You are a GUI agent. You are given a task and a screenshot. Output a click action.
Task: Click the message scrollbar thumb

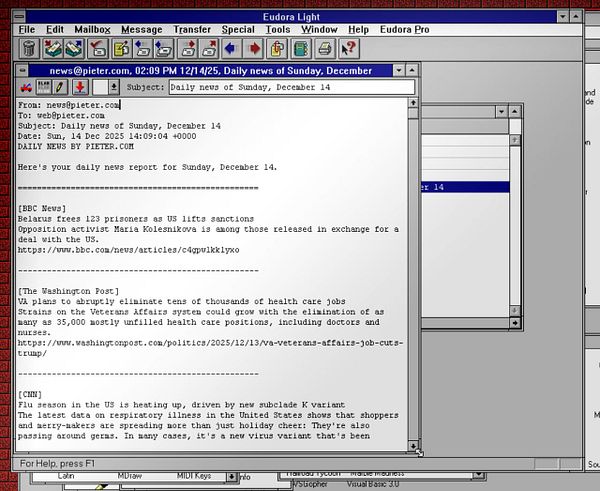[x=413, y=114]
